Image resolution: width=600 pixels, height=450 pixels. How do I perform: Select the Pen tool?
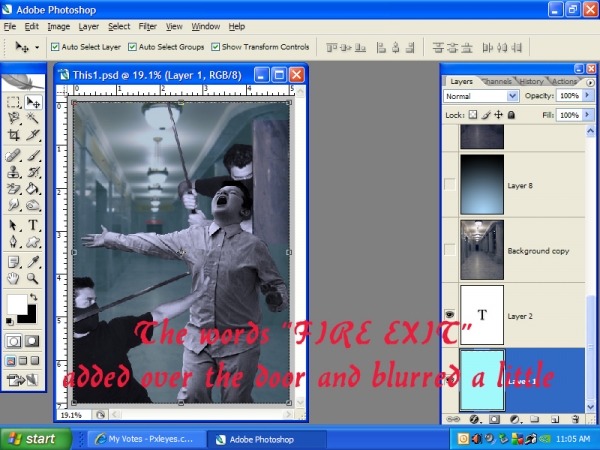13,241
